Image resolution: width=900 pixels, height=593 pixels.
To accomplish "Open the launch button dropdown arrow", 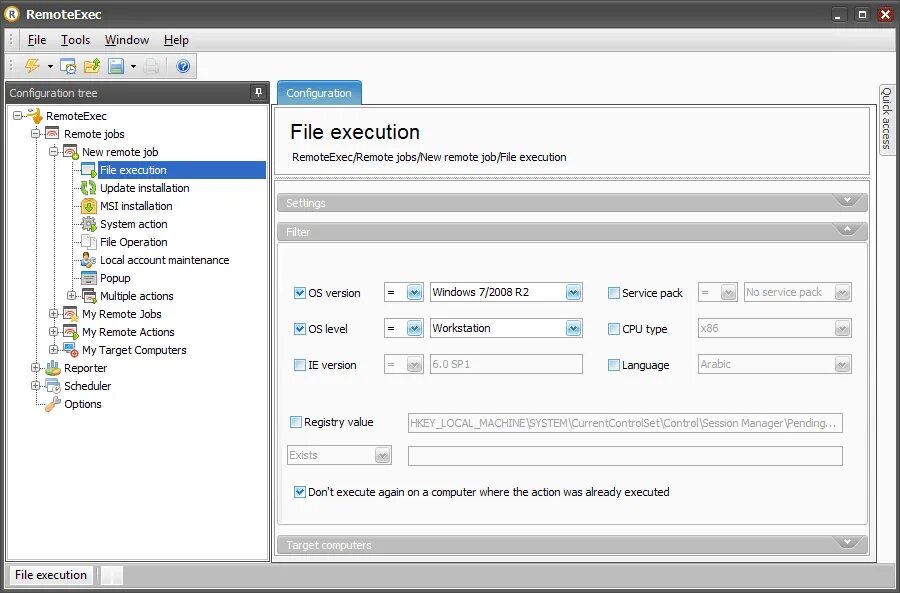I will pyautogui.click(x=50, y=67).
